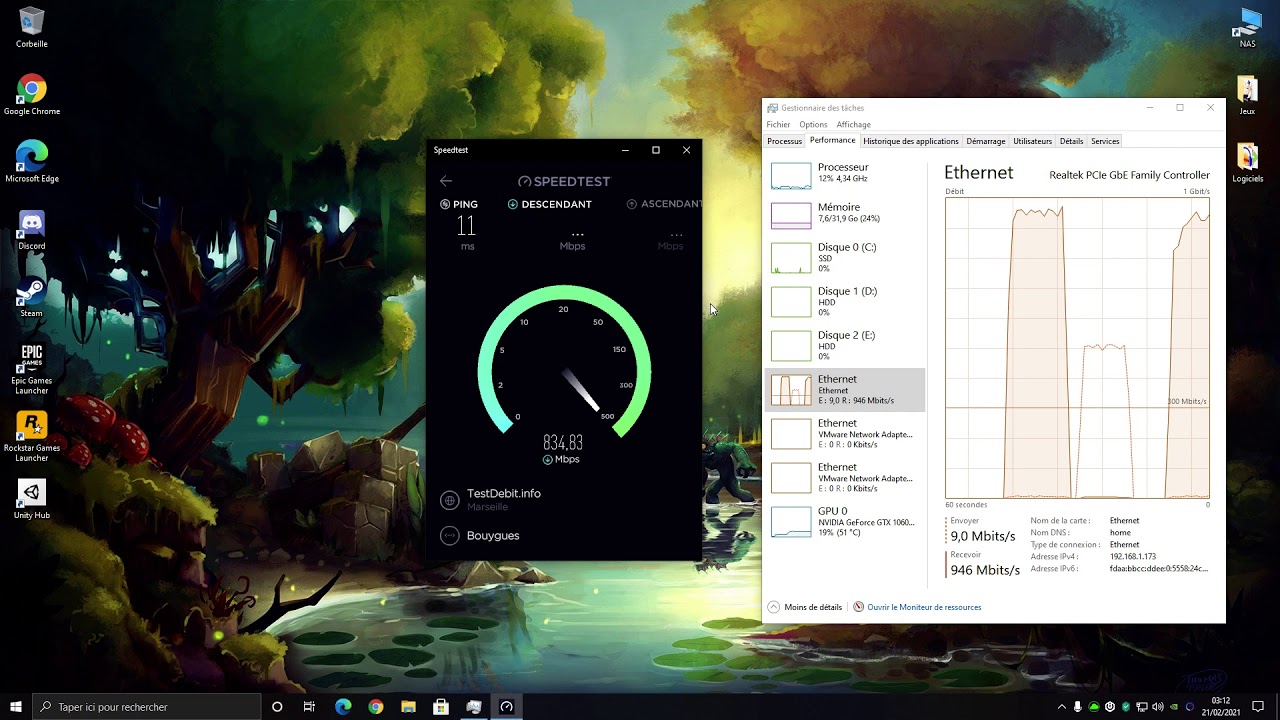Open Cortana from the taskbar circle
The height and width of the screenshot is (720, 1280).
277,707
